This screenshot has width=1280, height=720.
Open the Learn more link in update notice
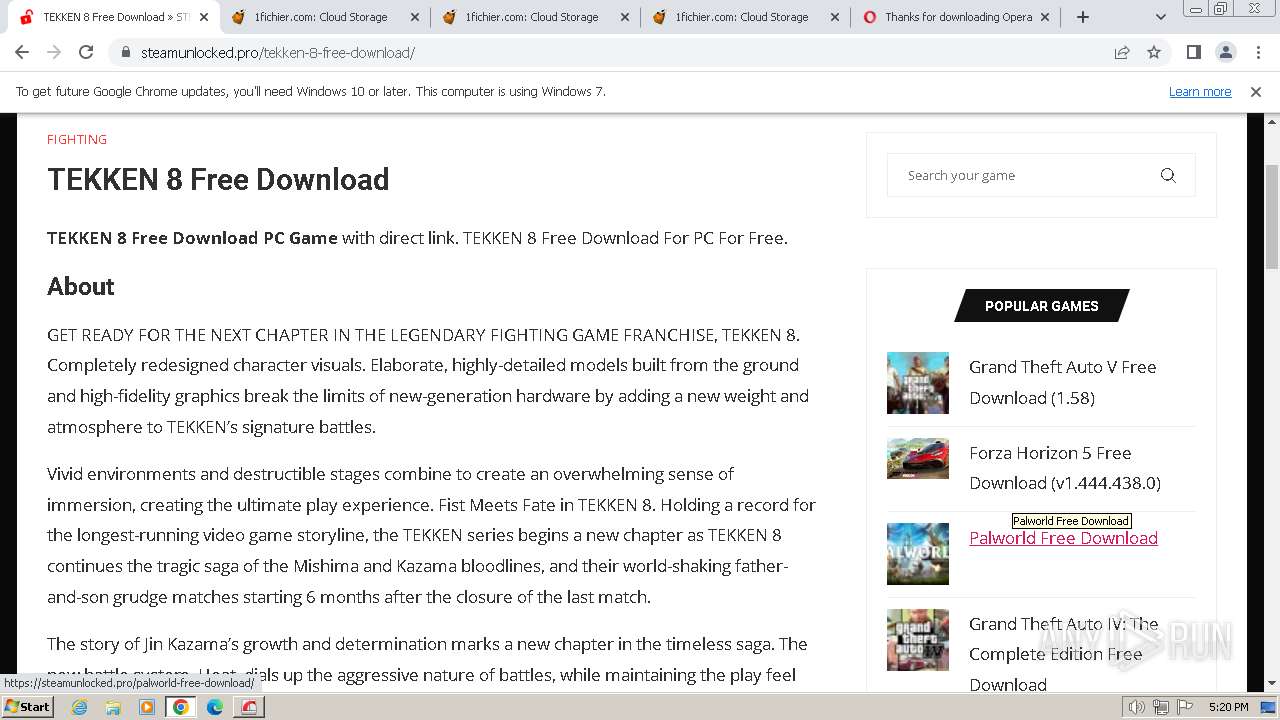(1200, 92)
